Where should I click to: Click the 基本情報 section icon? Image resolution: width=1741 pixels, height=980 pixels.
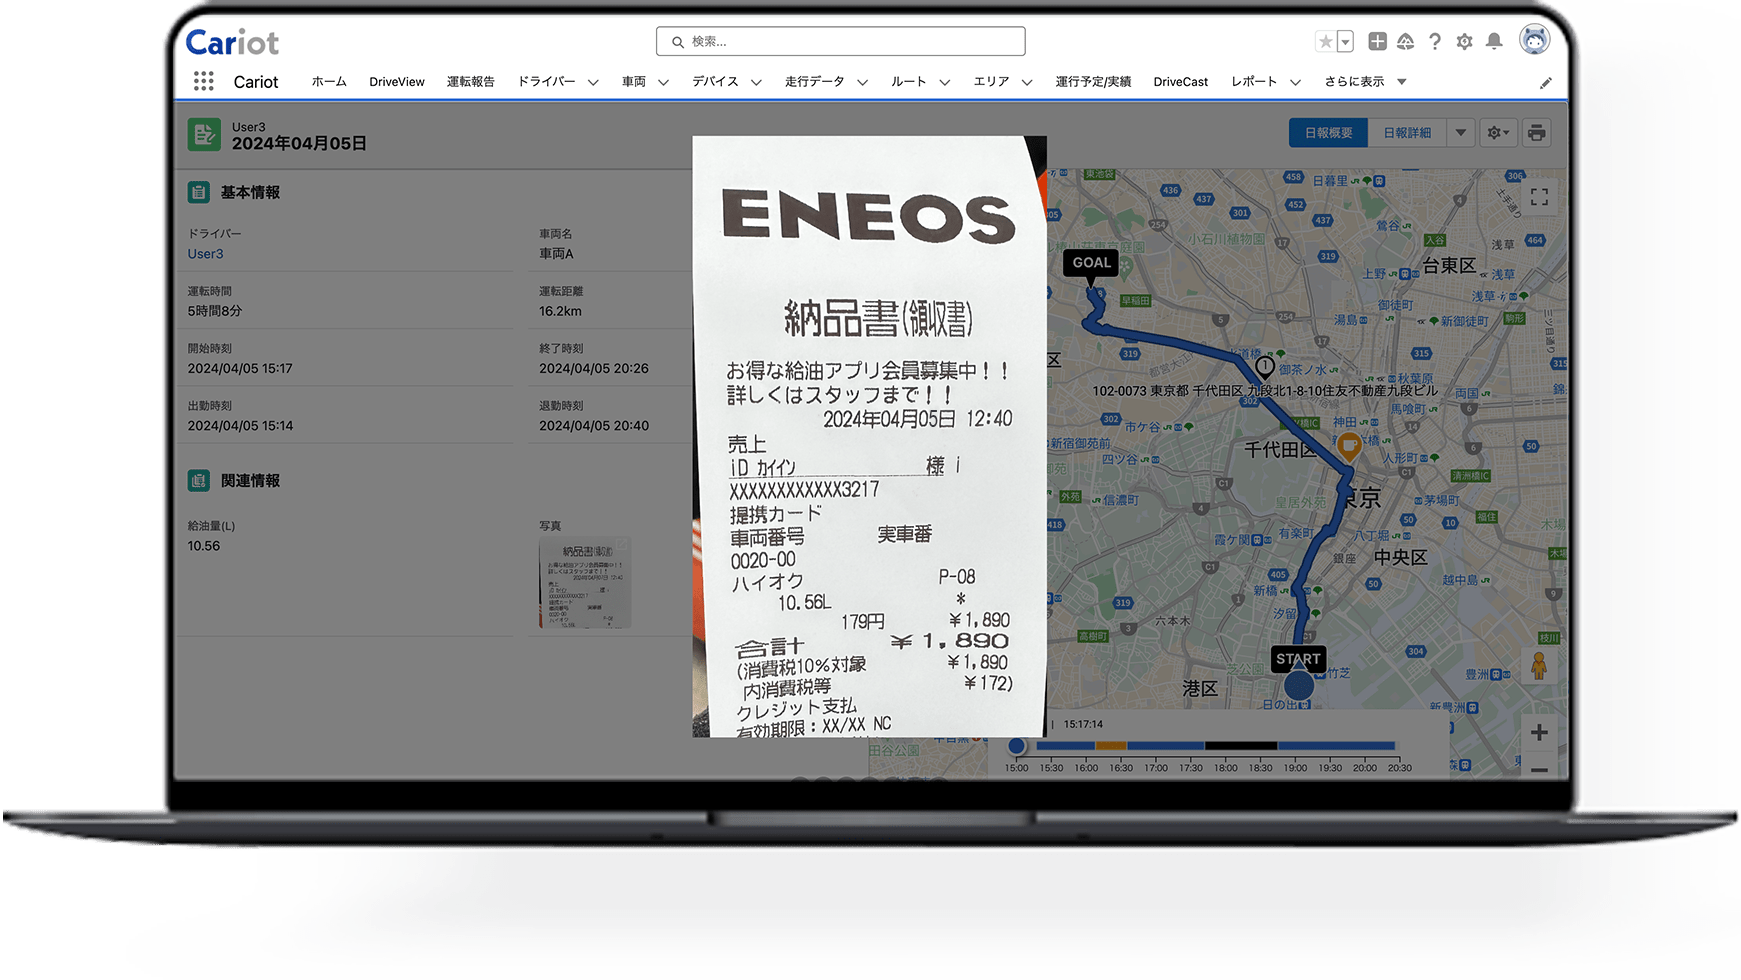[198, 192]
